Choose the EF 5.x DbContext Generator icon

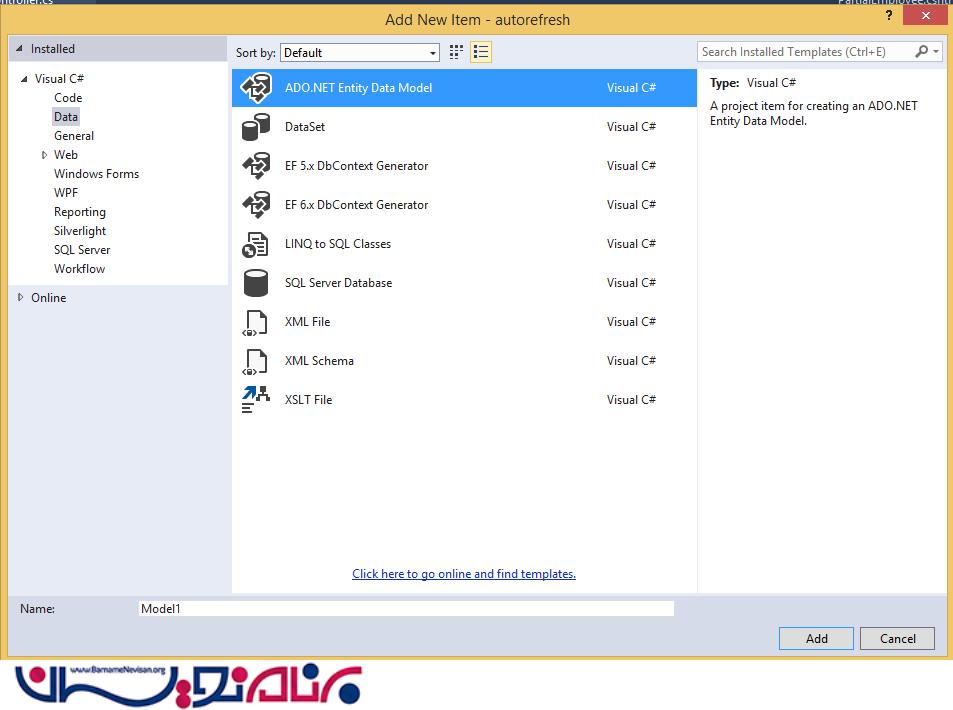[x=256, y=166]
